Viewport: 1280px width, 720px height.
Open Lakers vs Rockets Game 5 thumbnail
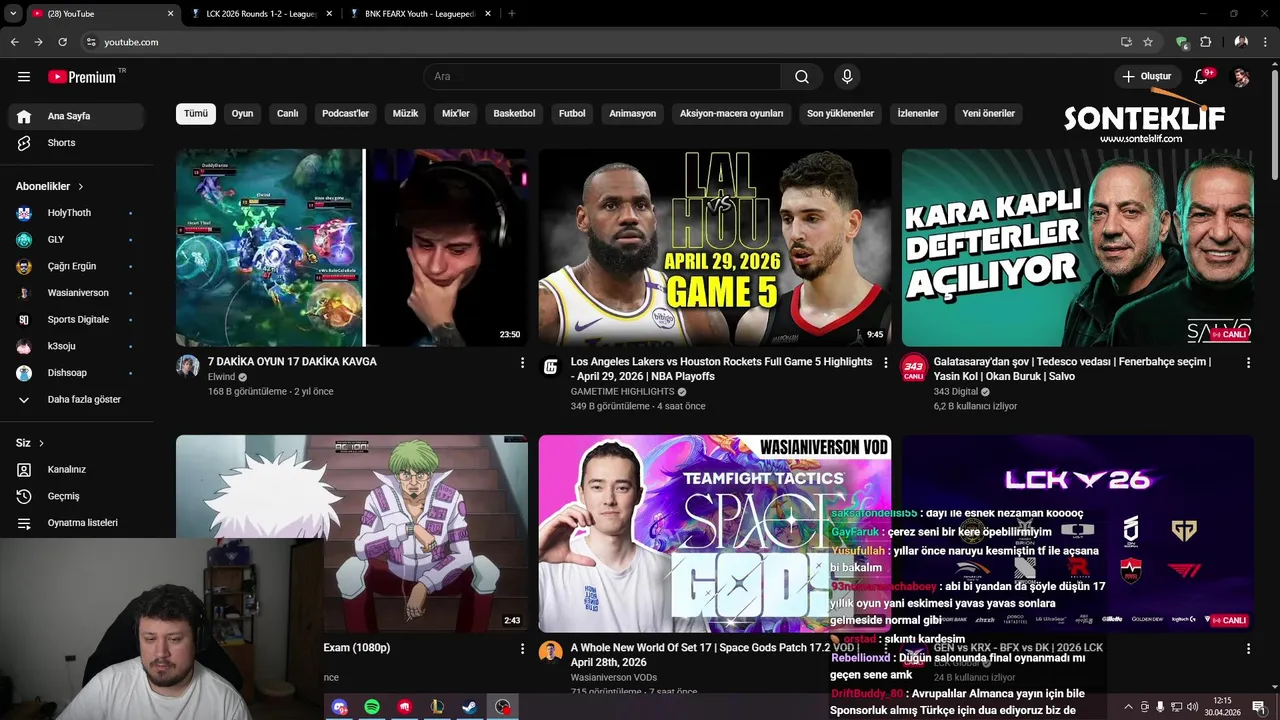[x=715, y=248]
